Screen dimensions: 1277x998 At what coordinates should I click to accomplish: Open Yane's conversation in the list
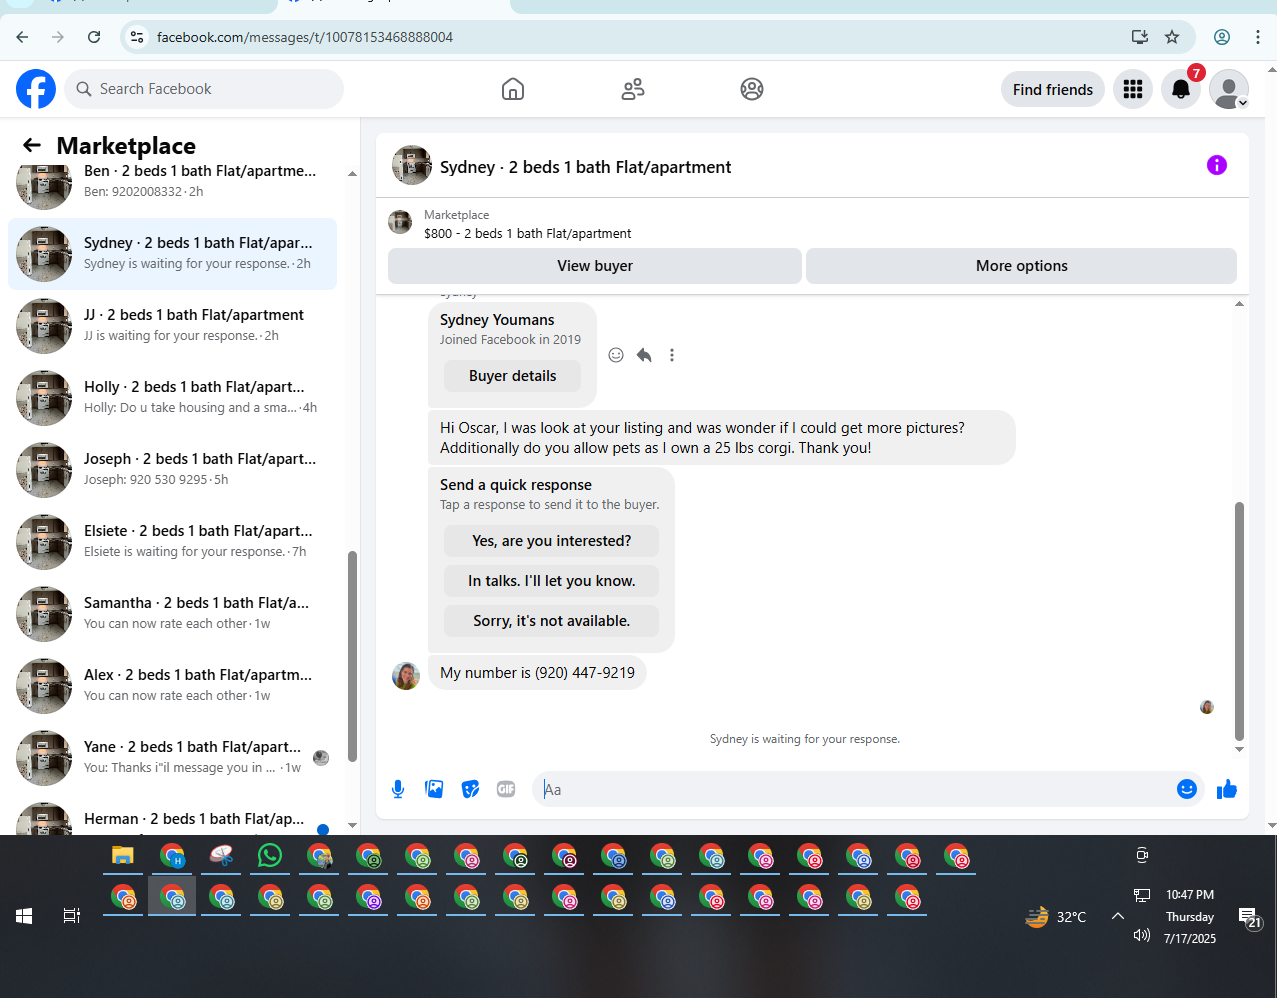(x=172, y=758)
